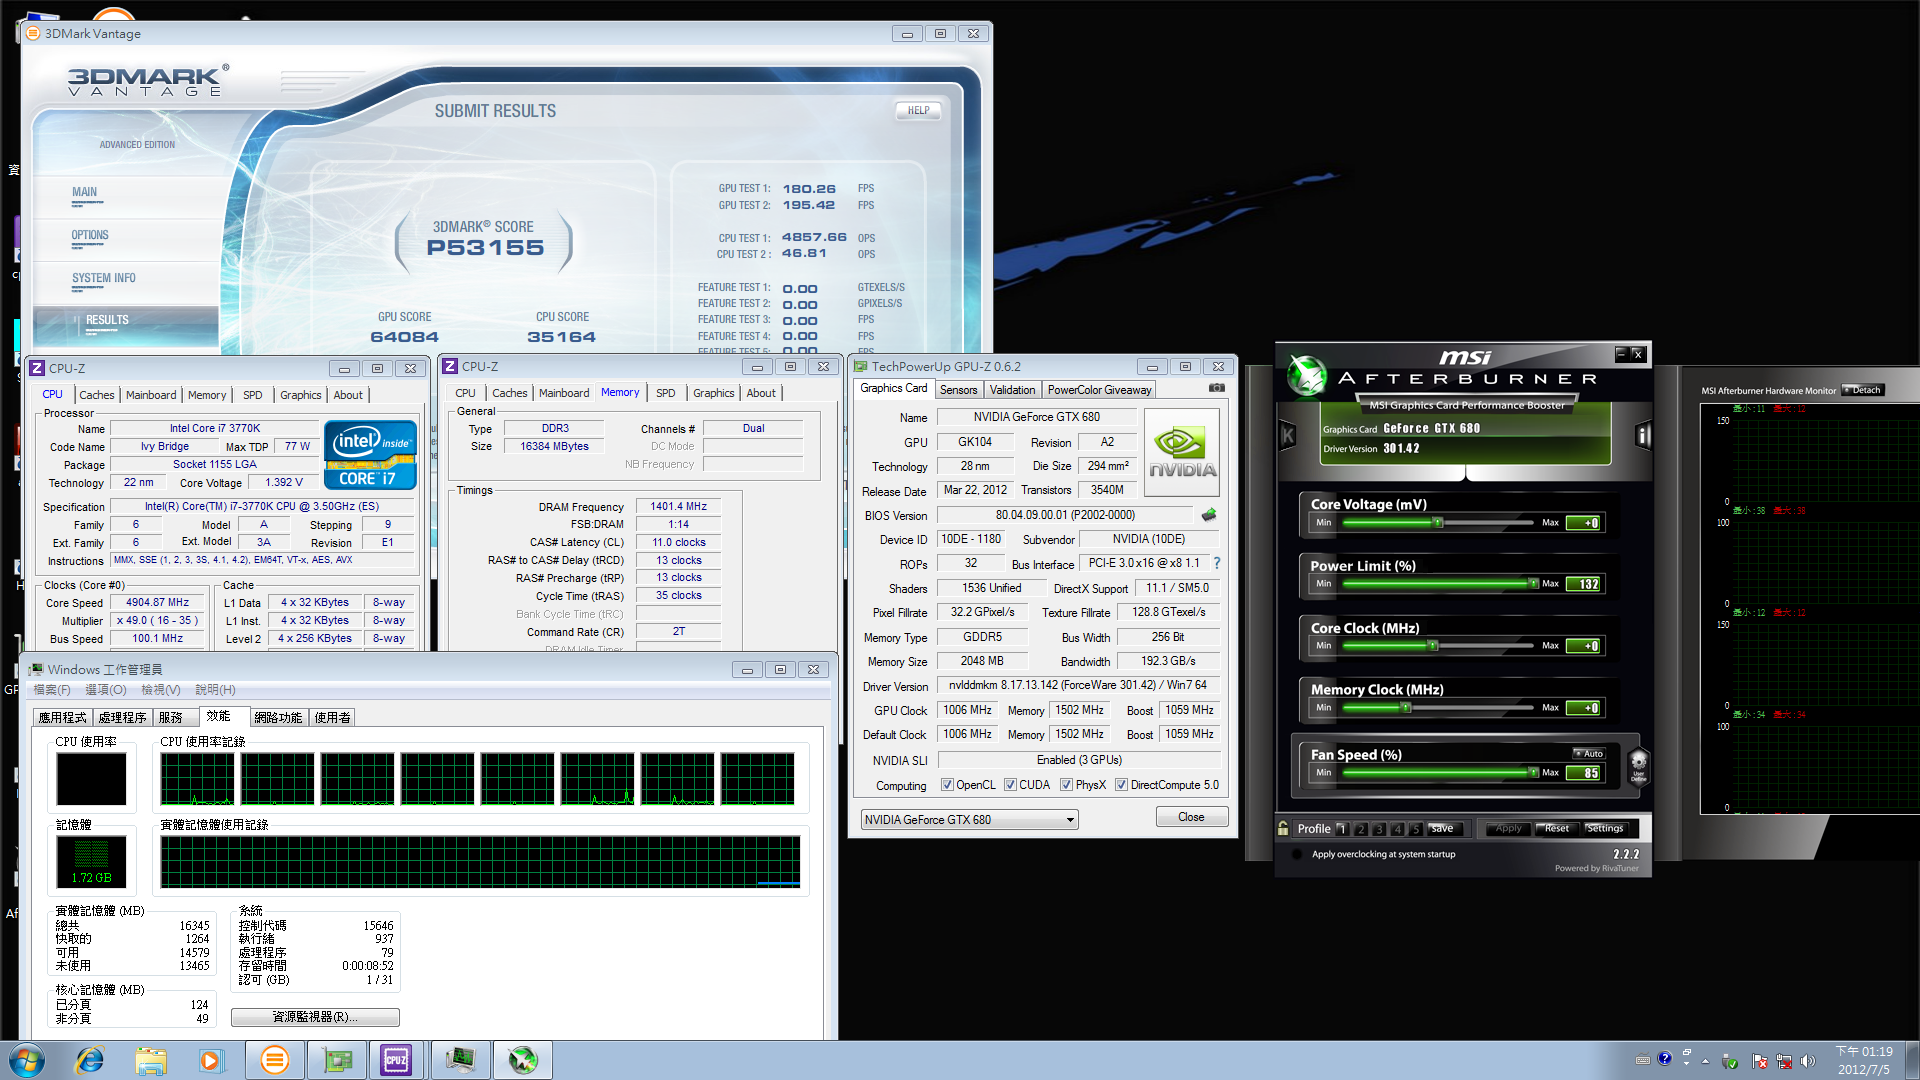Screen dimensions: 1920x1080
Task: Click the HELP button in 3DMark Vantage
Action: 918,111
